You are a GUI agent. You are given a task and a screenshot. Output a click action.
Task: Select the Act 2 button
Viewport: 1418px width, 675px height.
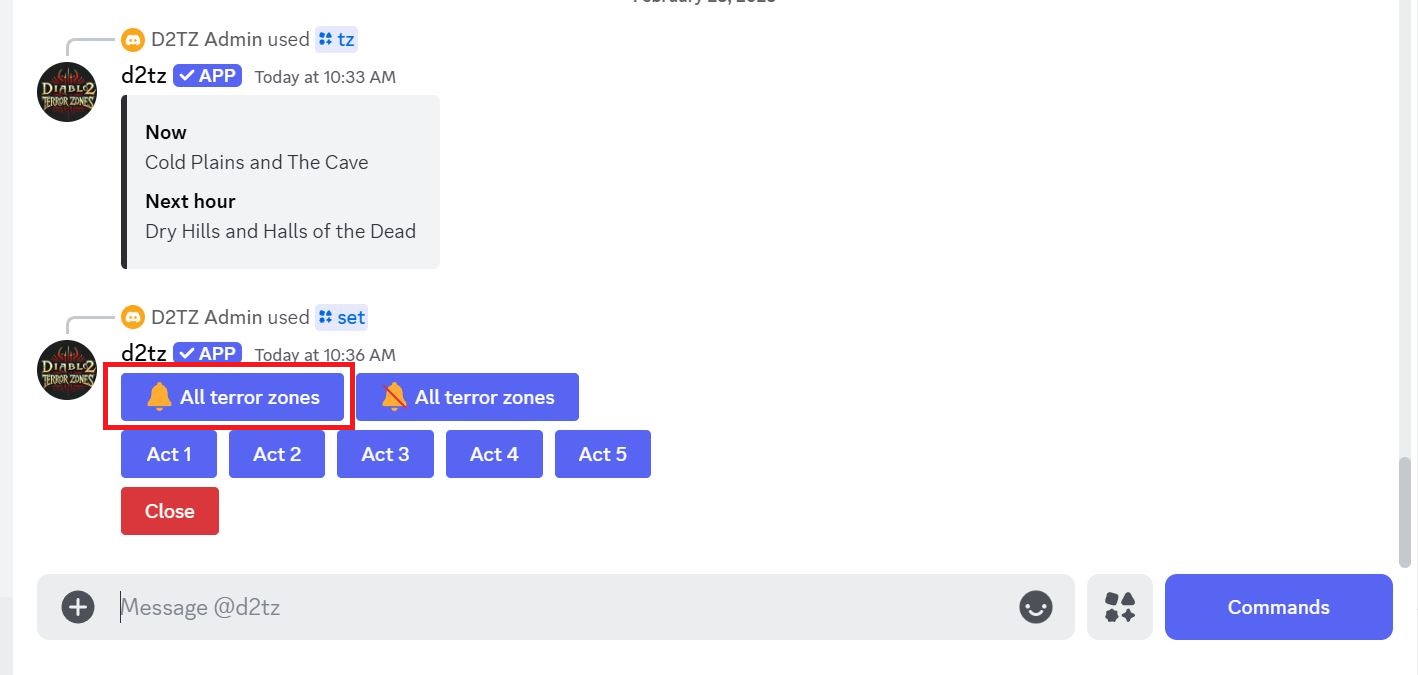[277, 454]
